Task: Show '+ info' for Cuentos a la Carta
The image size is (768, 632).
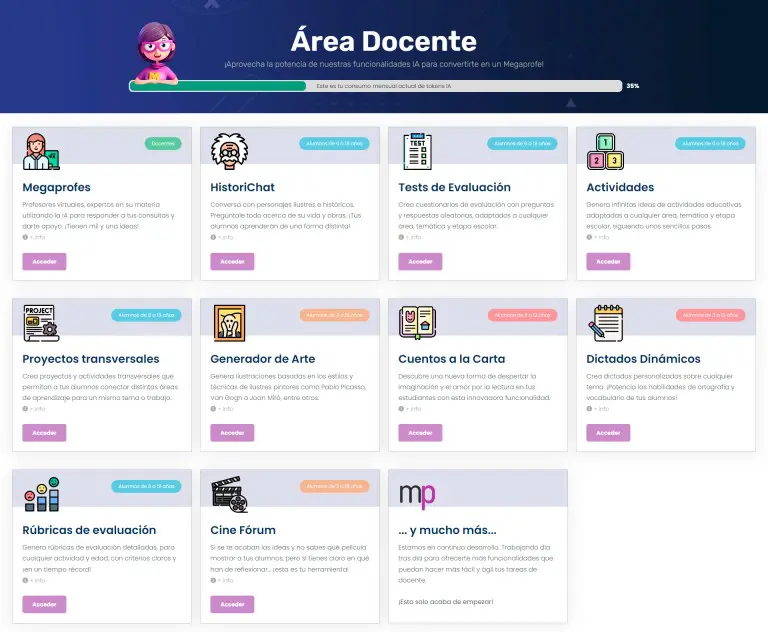Action: (x=413, y=408)
